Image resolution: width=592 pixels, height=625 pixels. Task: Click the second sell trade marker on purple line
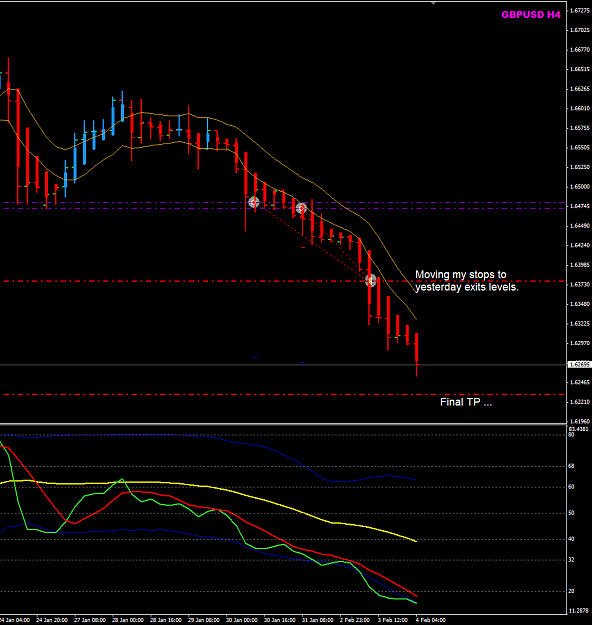302,208
